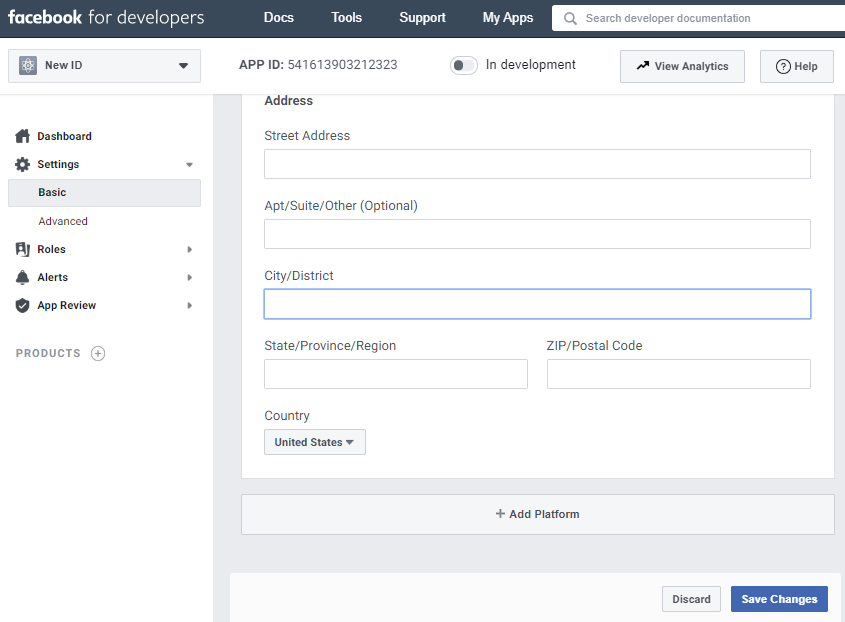Image resolution: width=845 pixels, height=622 pixels.
Task: Click the Help question mark icon
Action: [783, 66]
